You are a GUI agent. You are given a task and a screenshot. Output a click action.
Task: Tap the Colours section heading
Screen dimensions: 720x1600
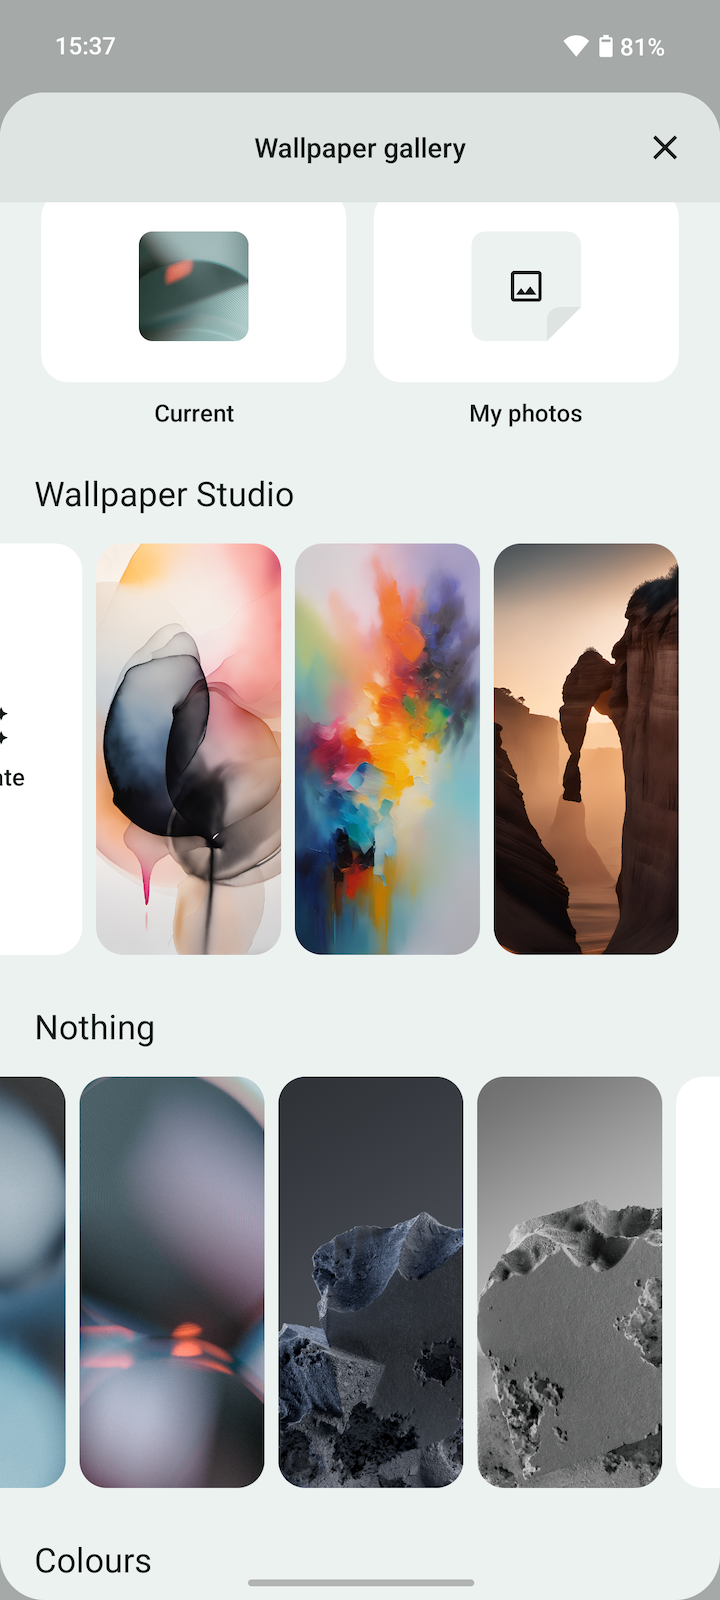93,1561
